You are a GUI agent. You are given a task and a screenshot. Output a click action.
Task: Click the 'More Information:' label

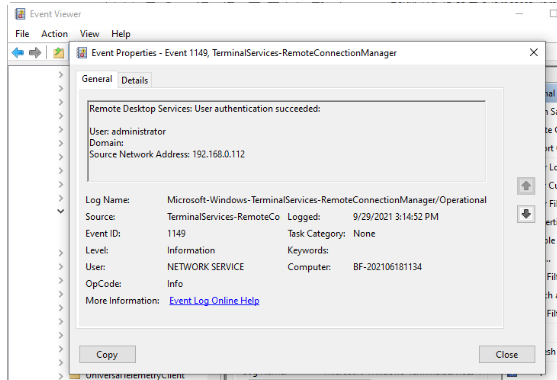tap(123, 301)
